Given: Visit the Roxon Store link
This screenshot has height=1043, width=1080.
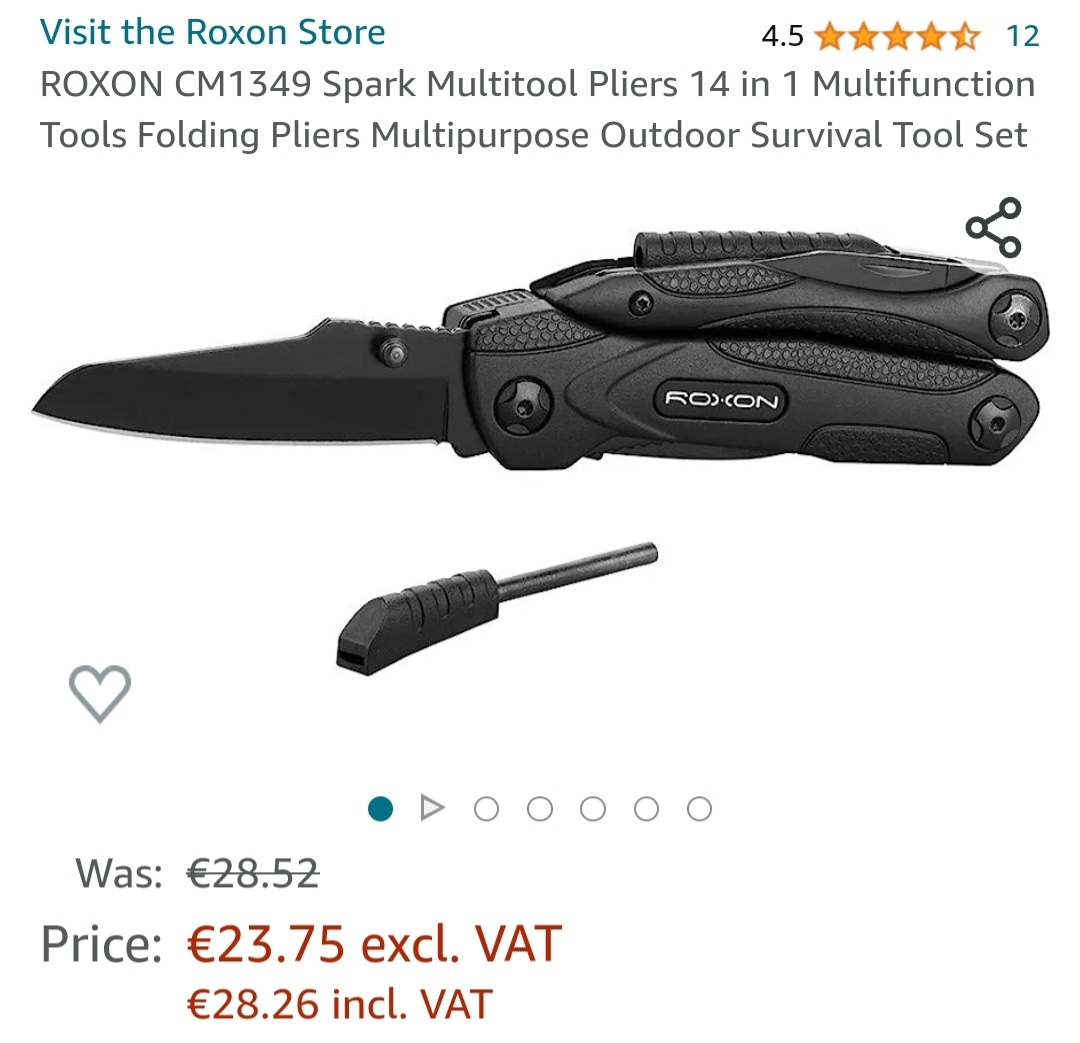Looking at the screenshot, I should (212, 32).
